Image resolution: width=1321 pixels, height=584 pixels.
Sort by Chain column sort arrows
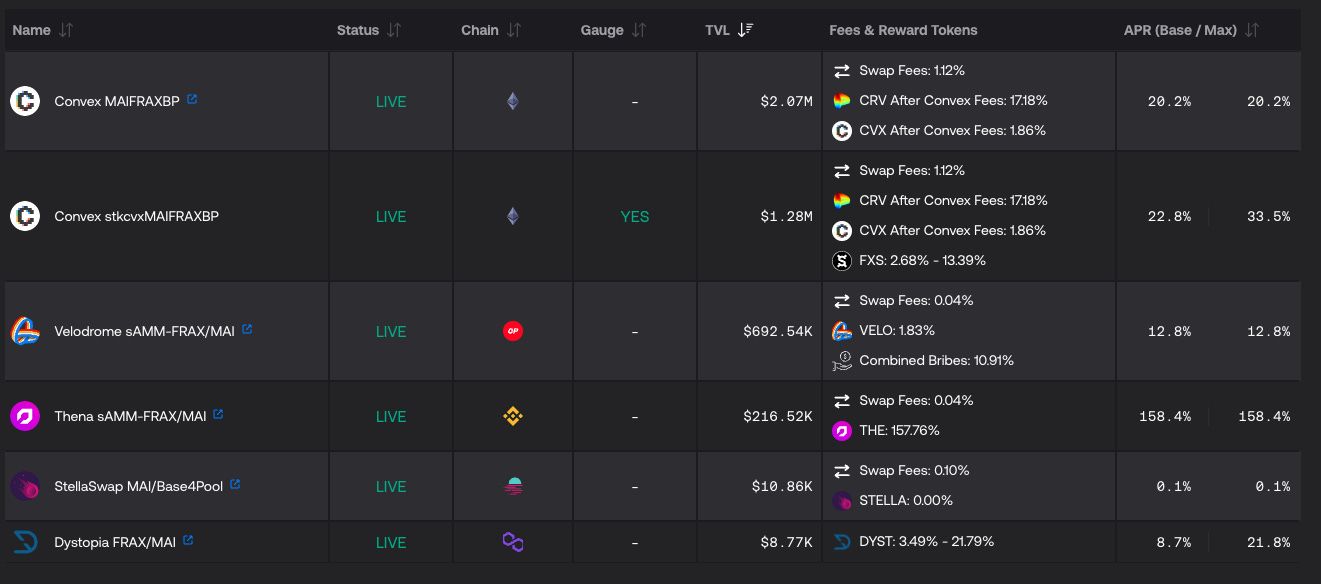click(x=514, y=30)
